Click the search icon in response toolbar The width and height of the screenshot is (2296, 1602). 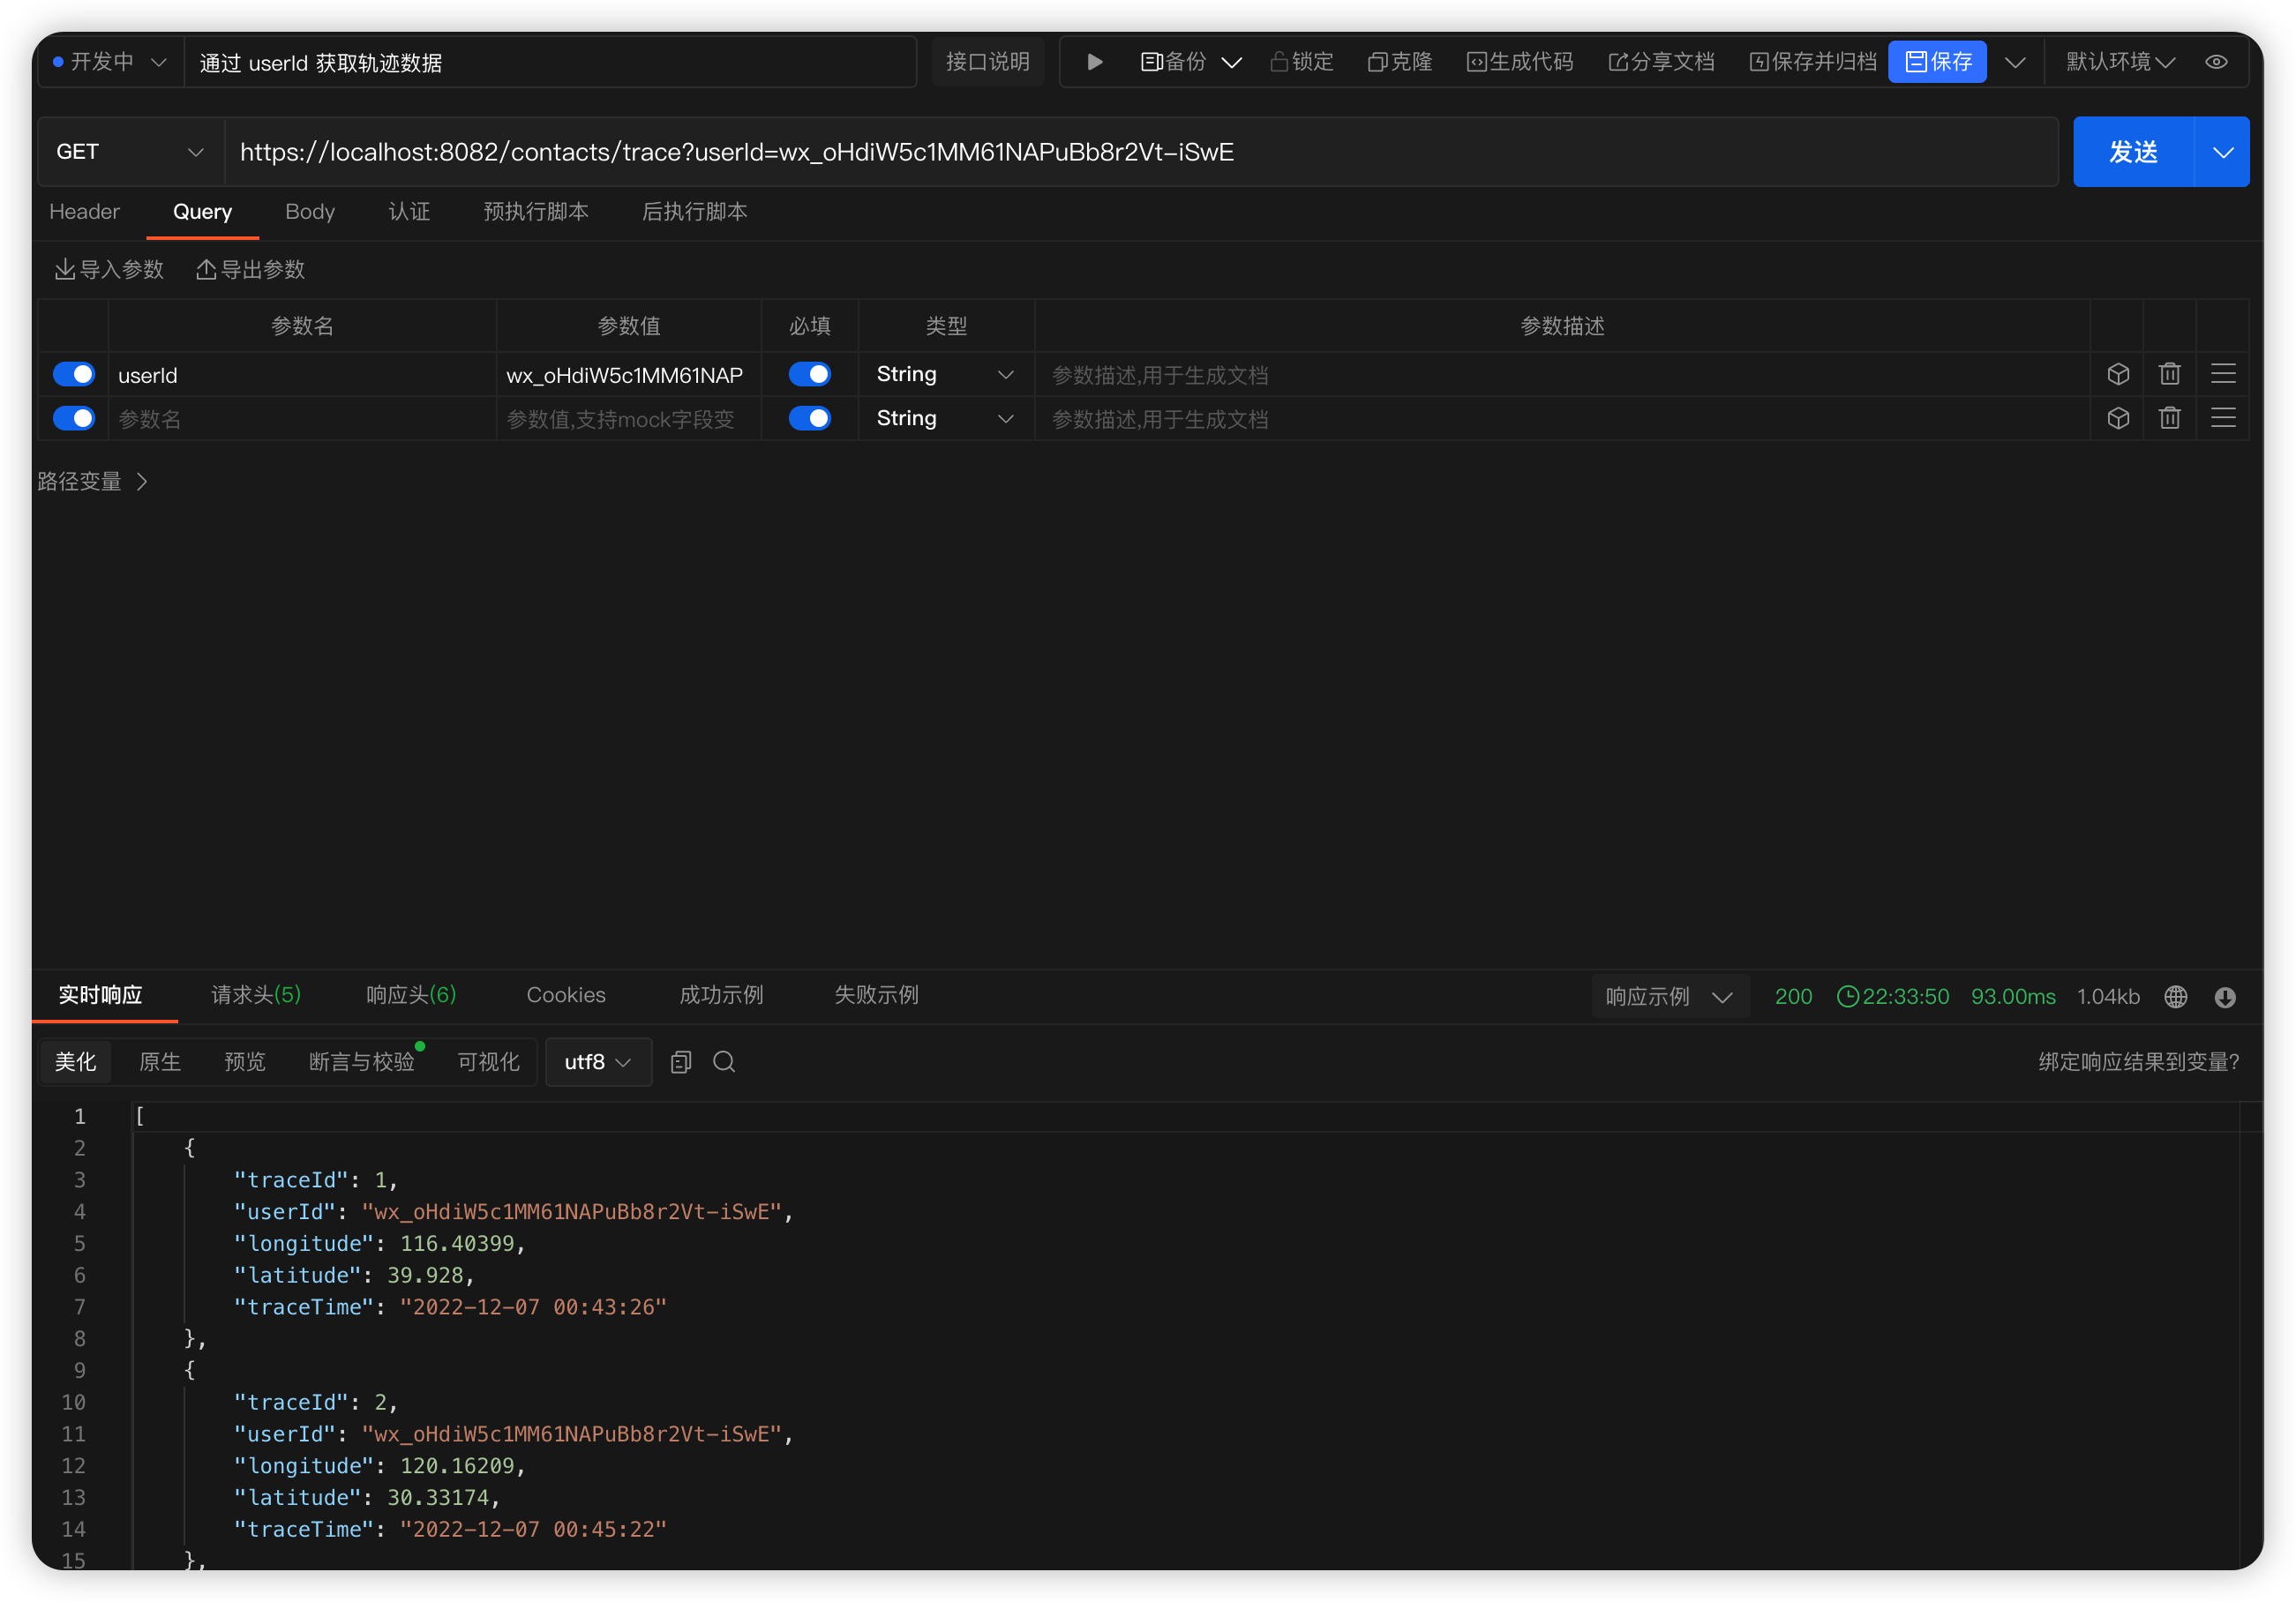click(724, 1063)
